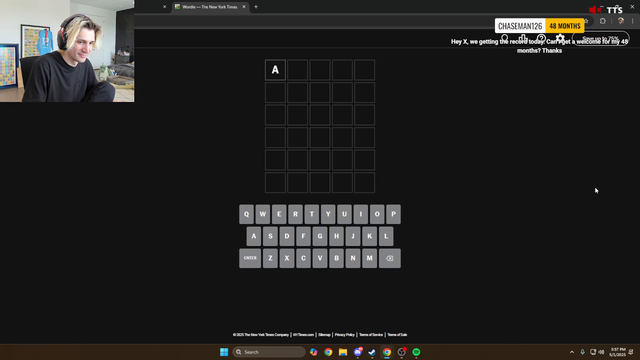Viewport: 640px width, 360px height.
Task: Open browser extensions puzzle icon
Action: click(603, 21)
